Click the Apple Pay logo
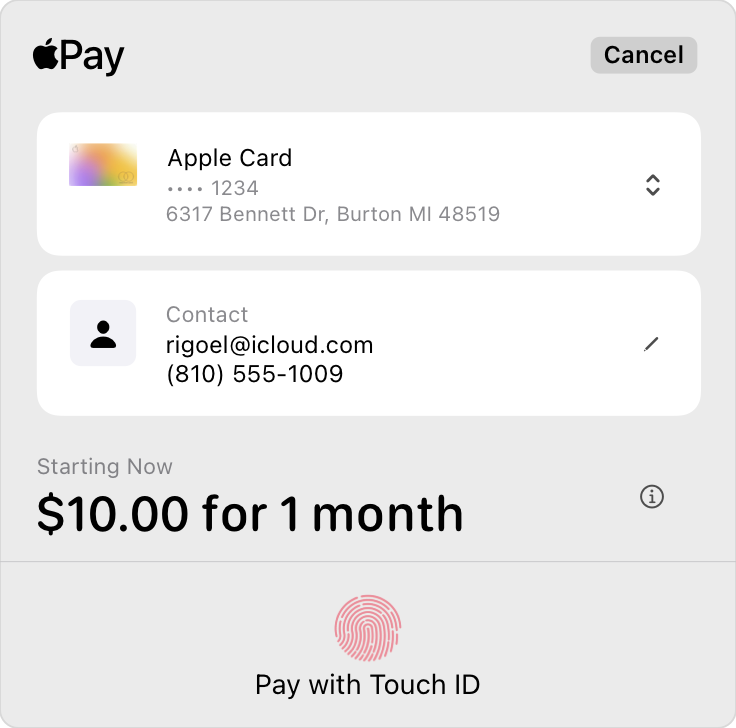The height and width of the screenshot is (728, 736). tap(78, 56)
